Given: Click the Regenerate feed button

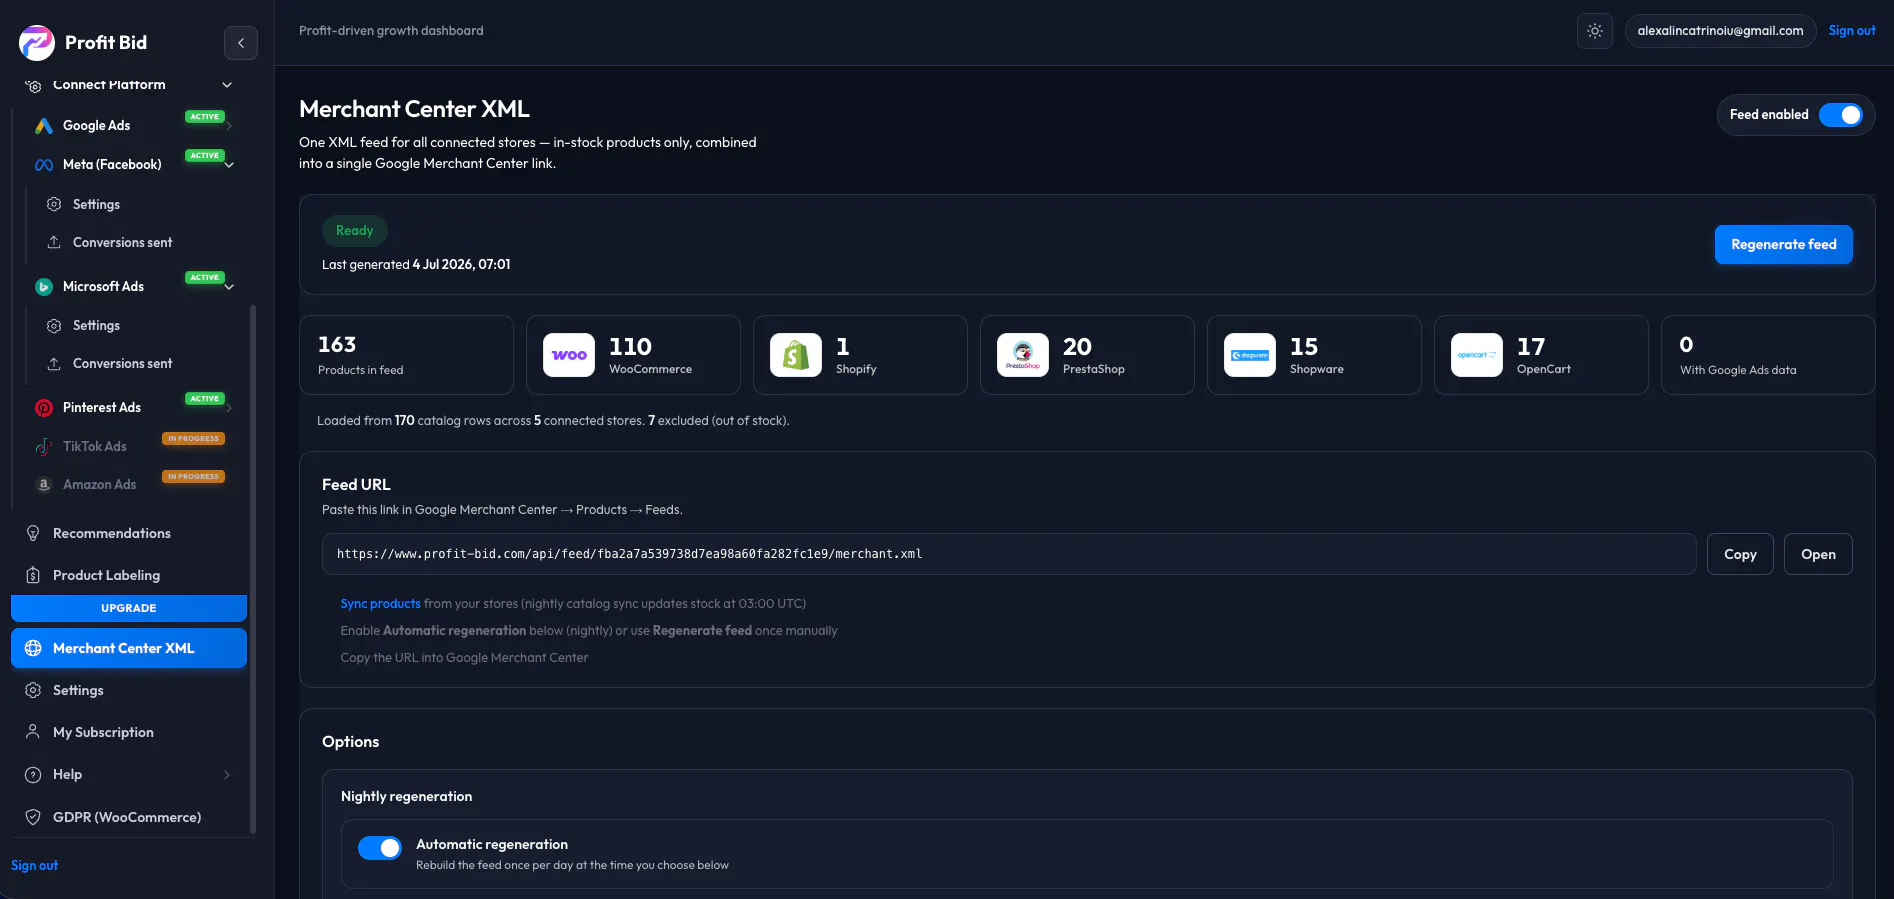Looking at the screenshot, I should click(1784, 245).
